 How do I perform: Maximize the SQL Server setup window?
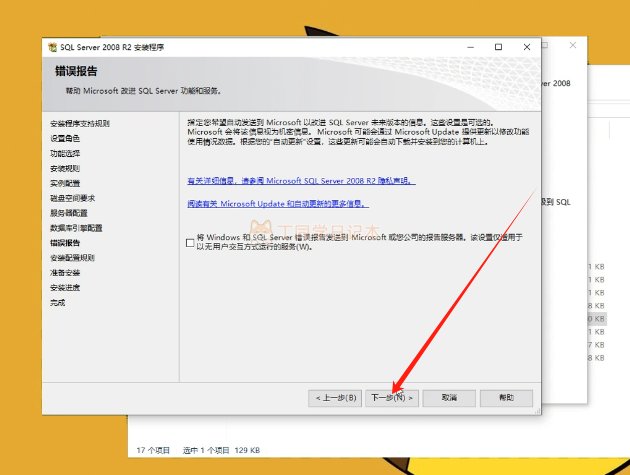tap(498, 47)
